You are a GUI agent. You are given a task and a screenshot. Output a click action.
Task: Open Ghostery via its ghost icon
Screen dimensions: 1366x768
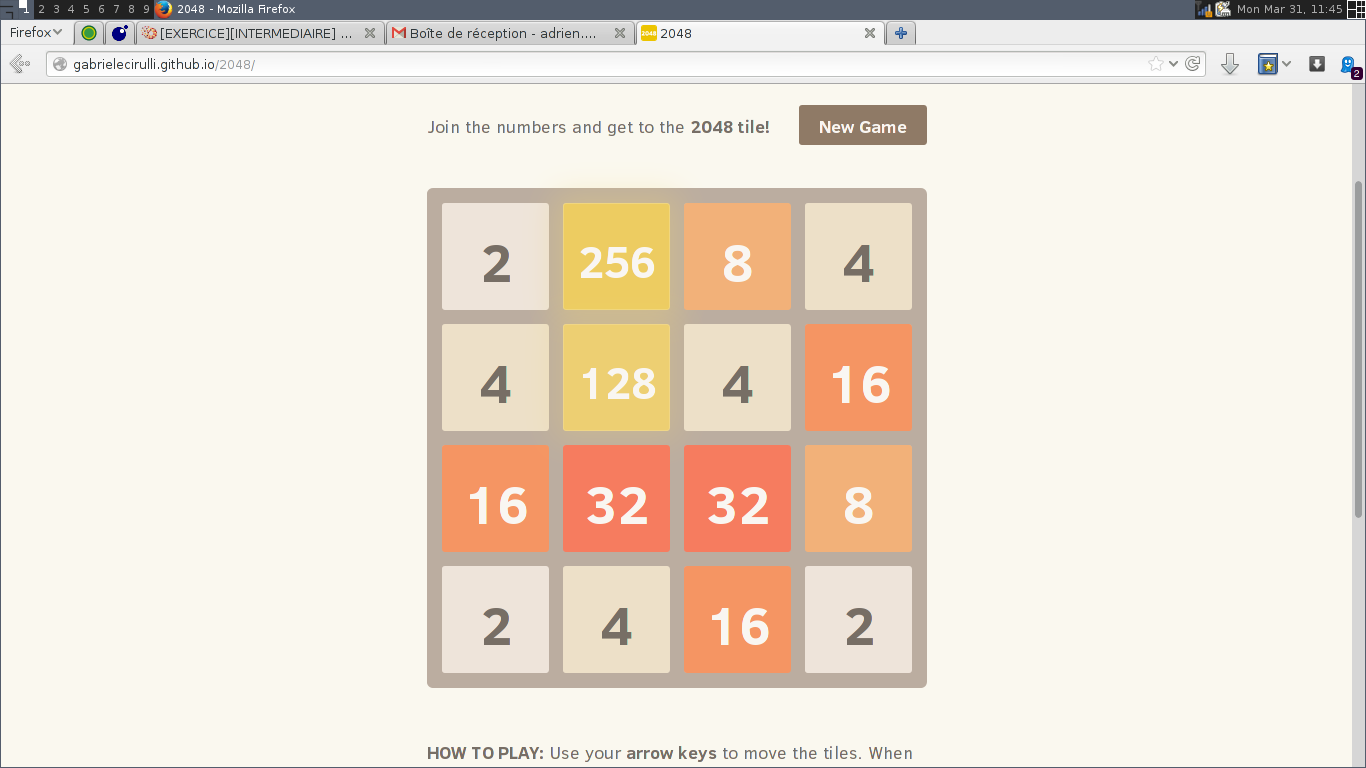1348,63
